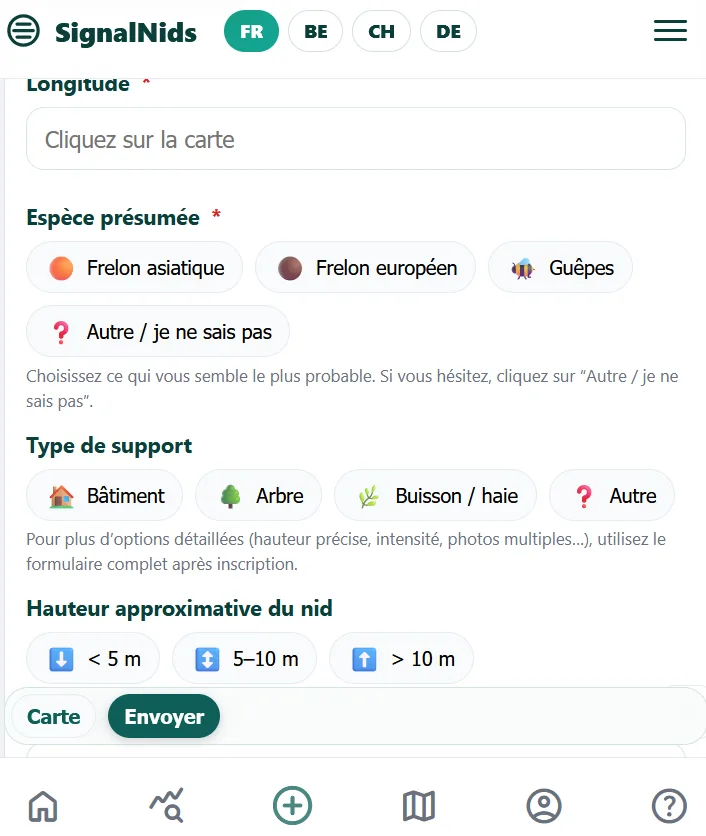The image size is (706, 836).
Task: Open help via the question mark icon
Action: point(668,805)
